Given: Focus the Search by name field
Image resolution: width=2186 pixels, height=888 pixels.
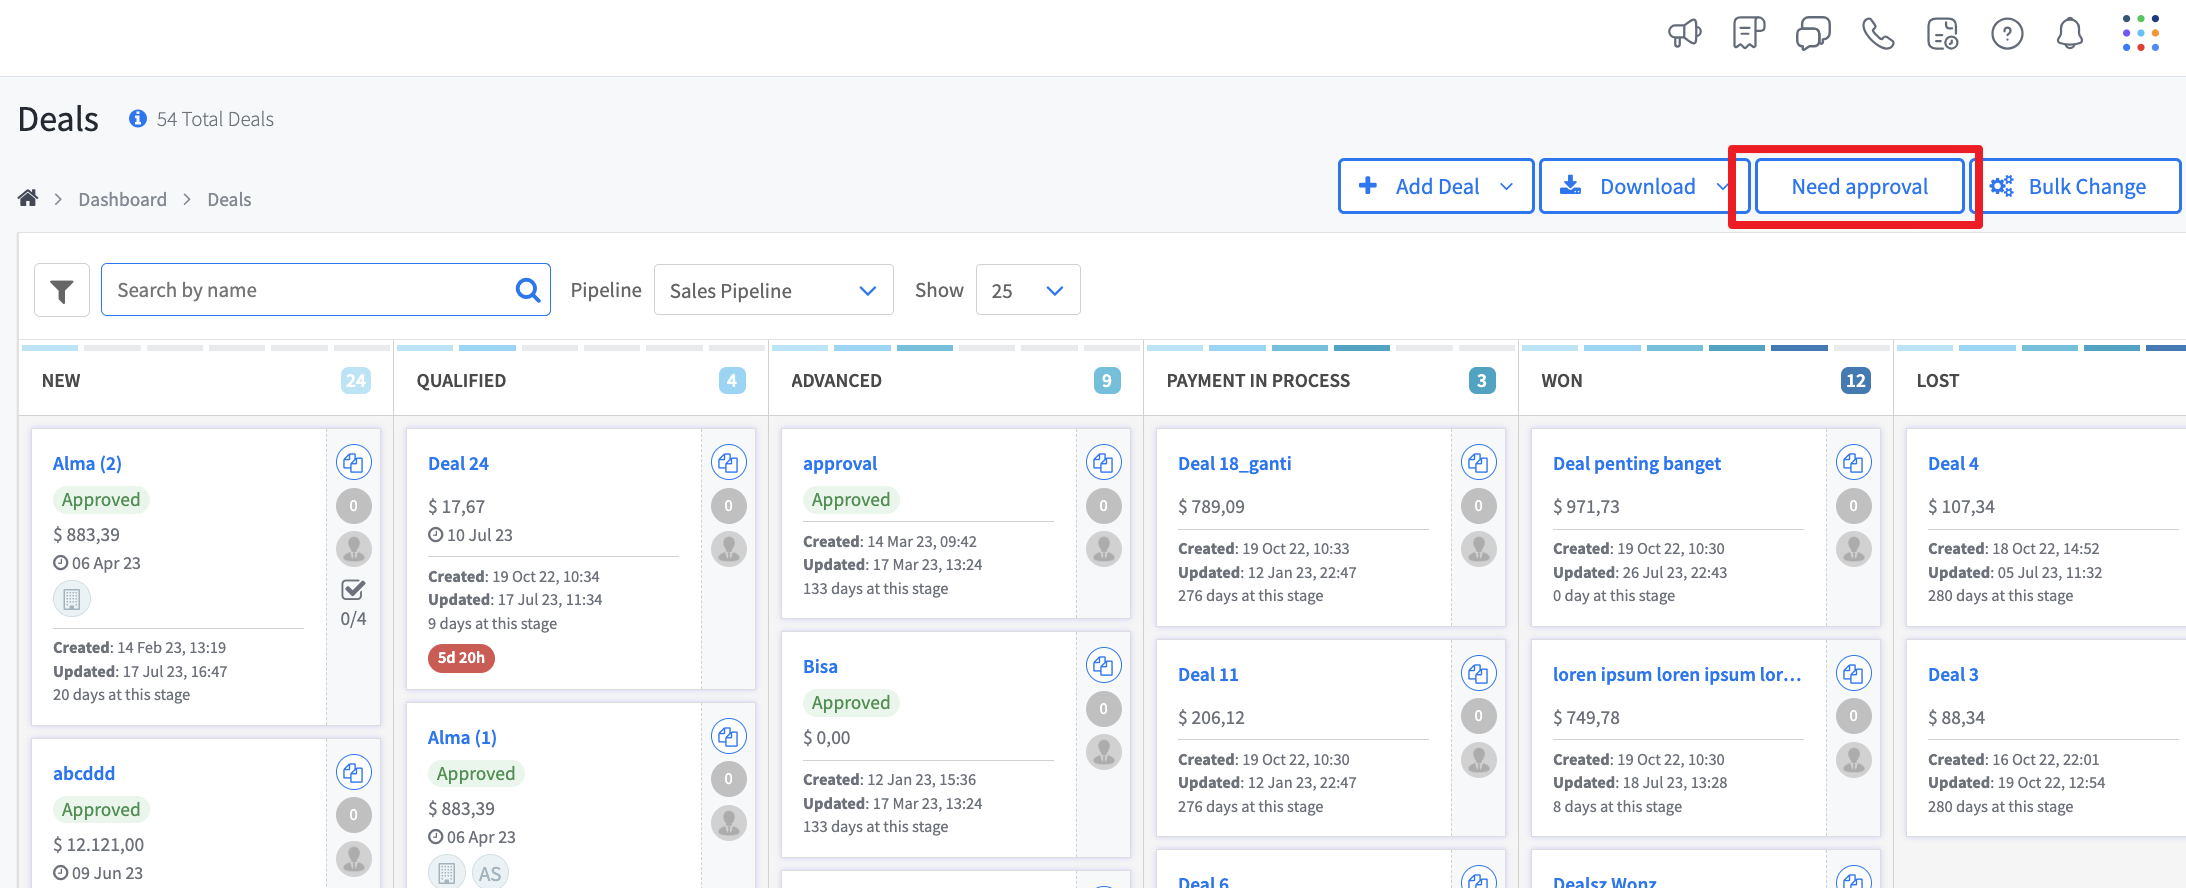Looking at the screenshot, I should [325, 290].
